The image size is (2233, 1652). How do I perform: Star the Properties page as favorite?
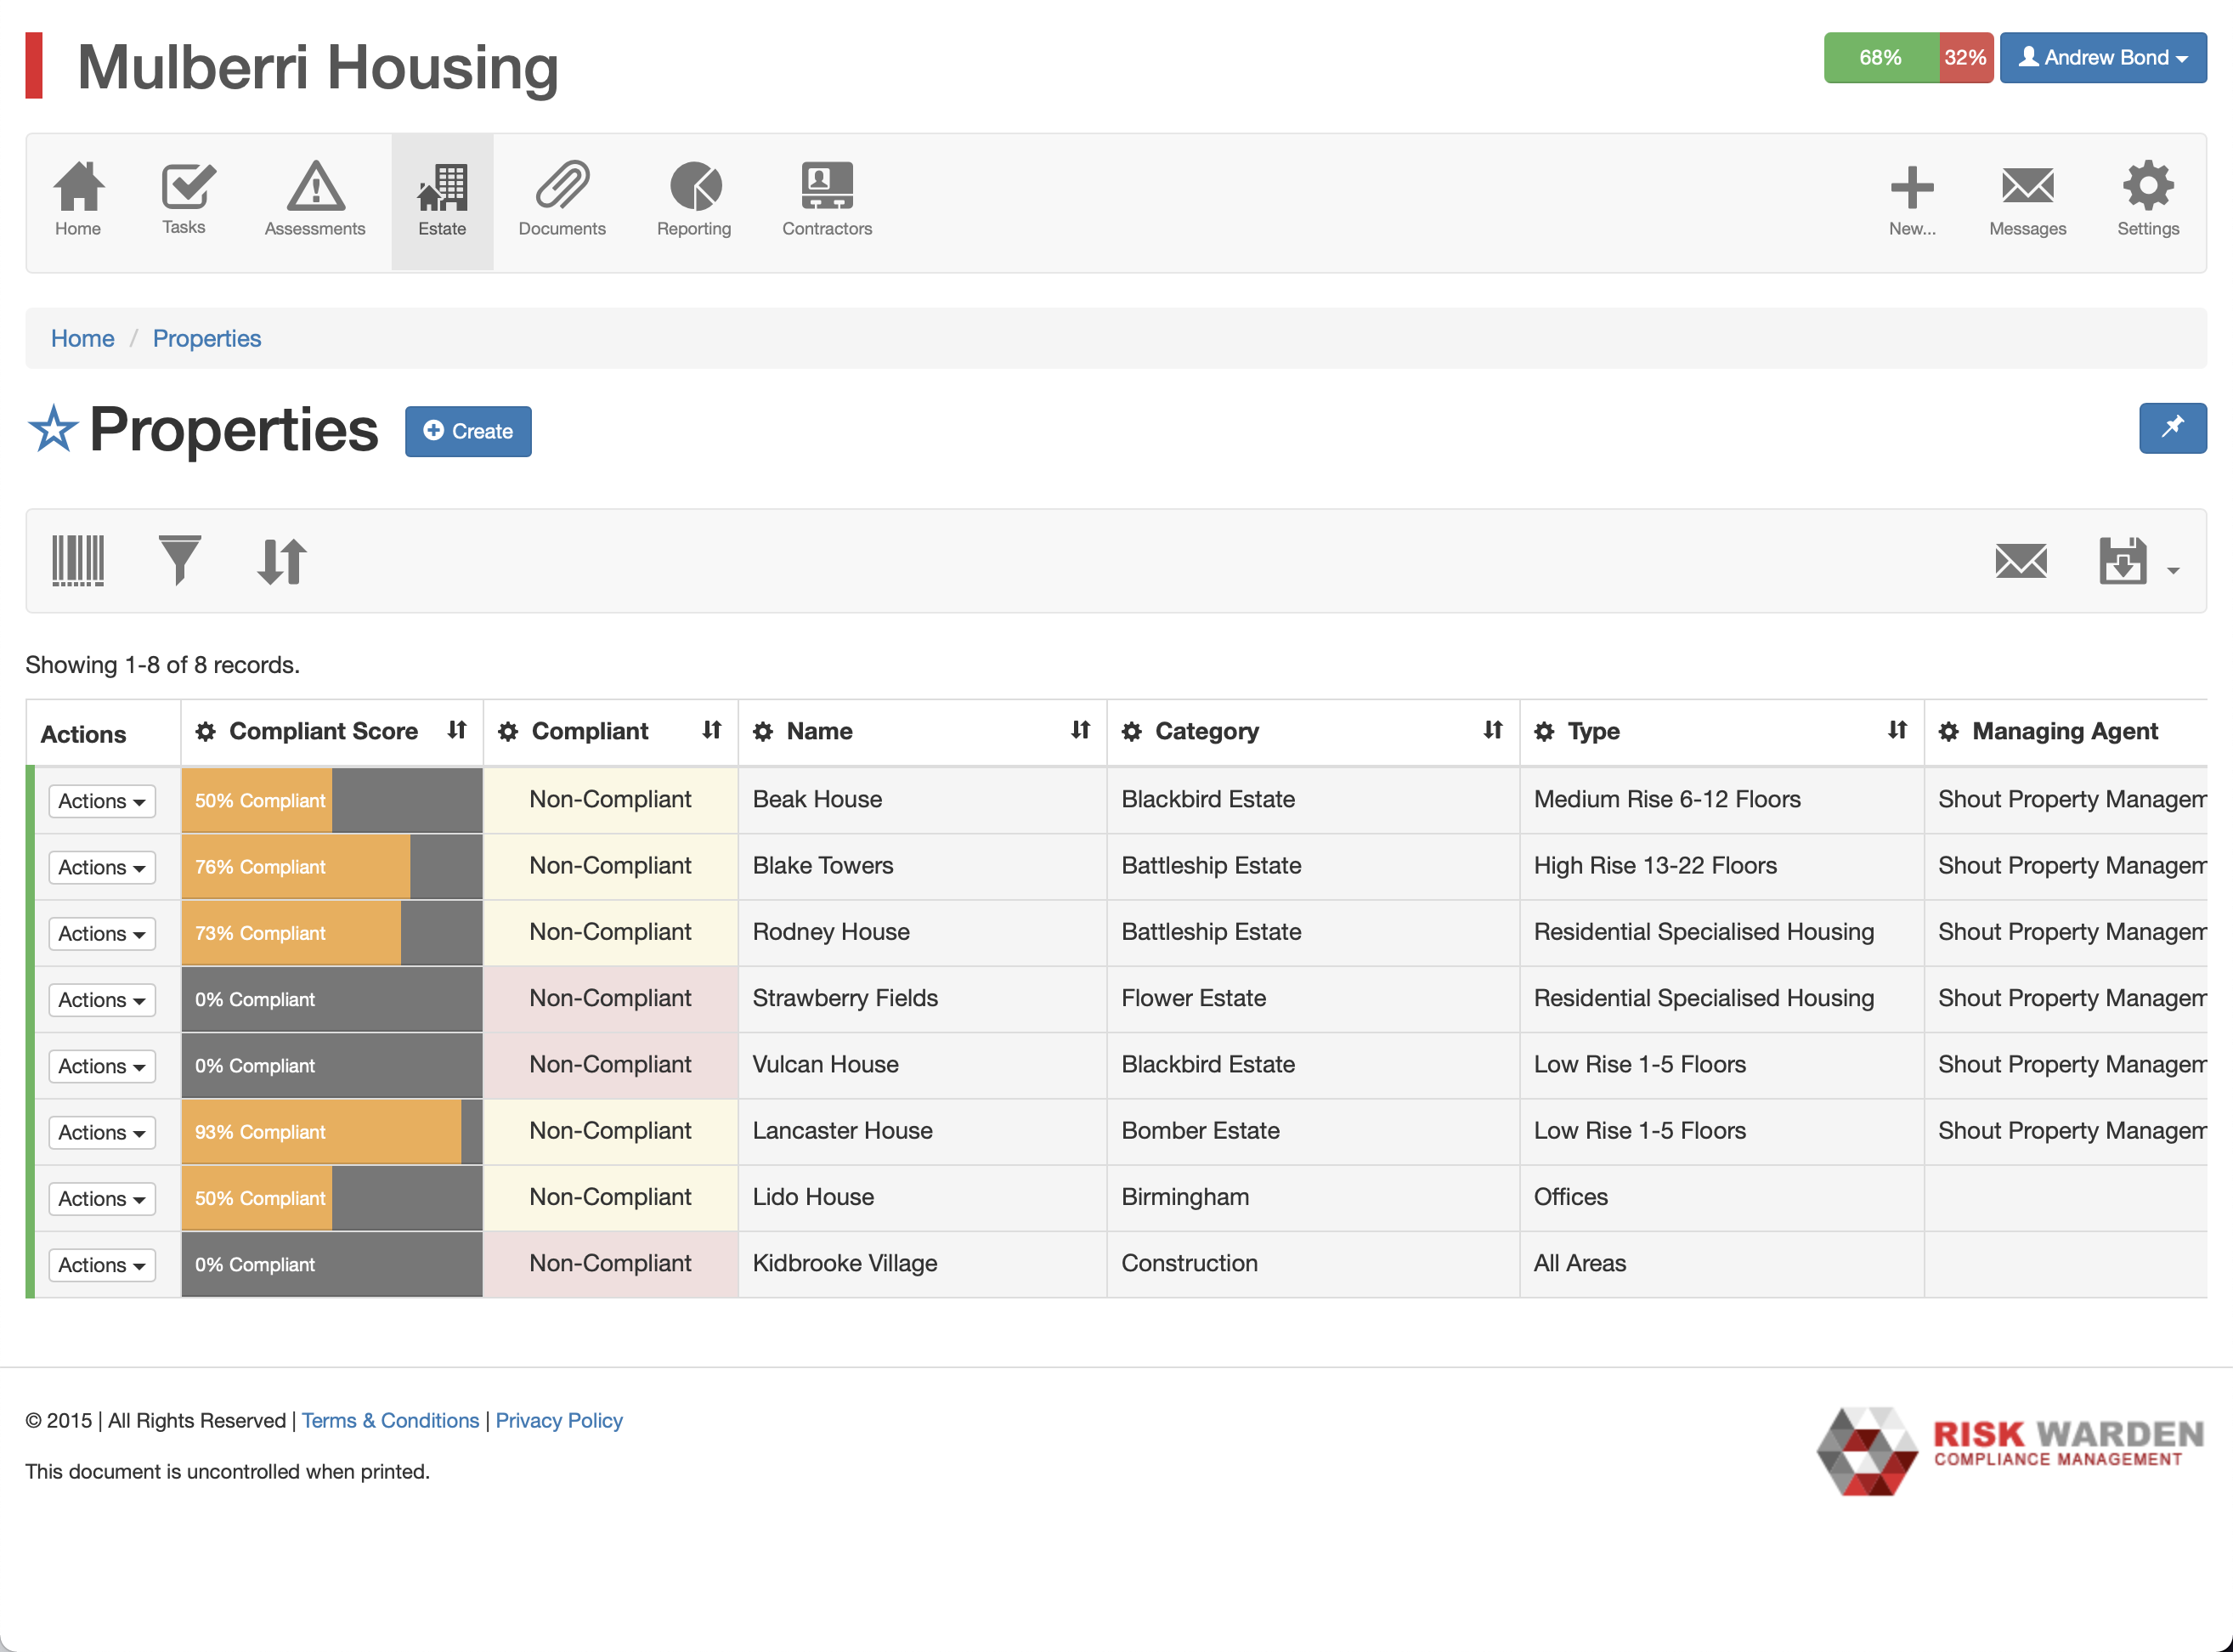coord(53,430)
